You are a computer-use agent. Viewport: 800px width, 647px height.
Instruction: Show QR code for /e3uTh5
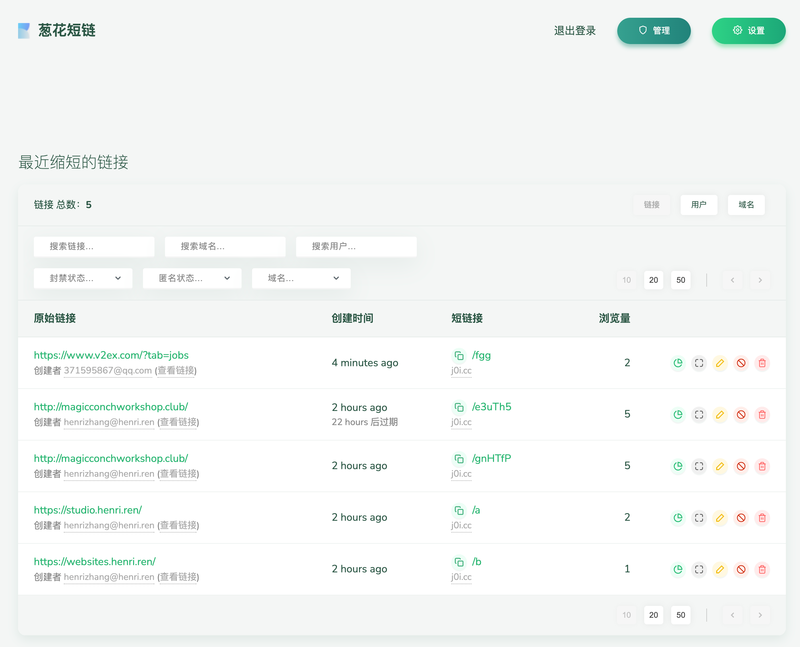point(699,414)
